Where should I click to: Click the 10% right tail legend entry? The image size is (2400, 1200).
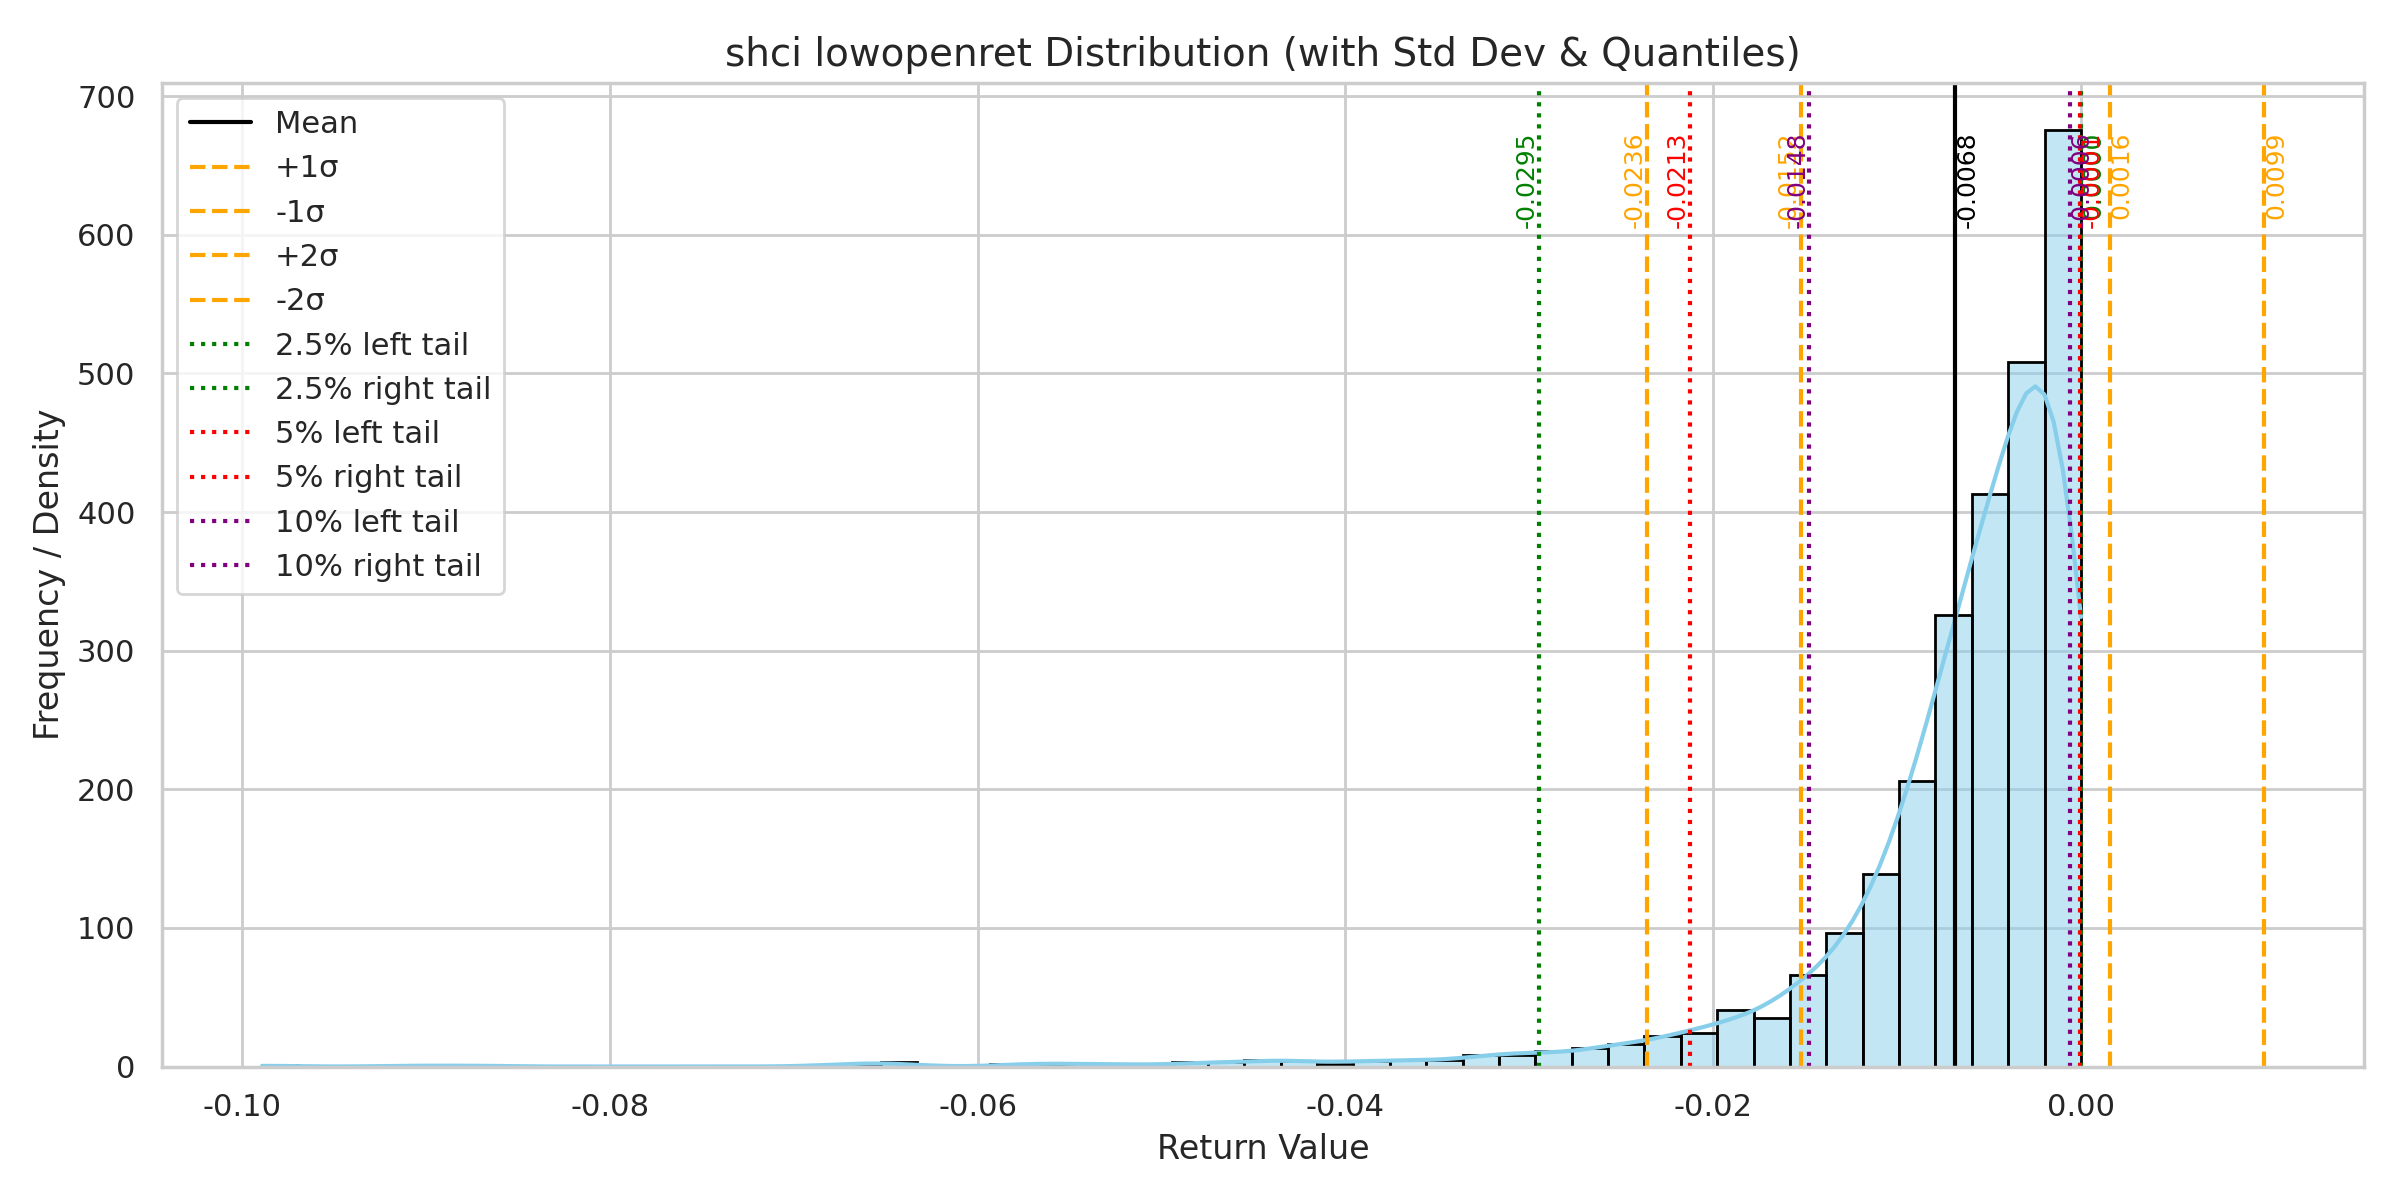377,566
